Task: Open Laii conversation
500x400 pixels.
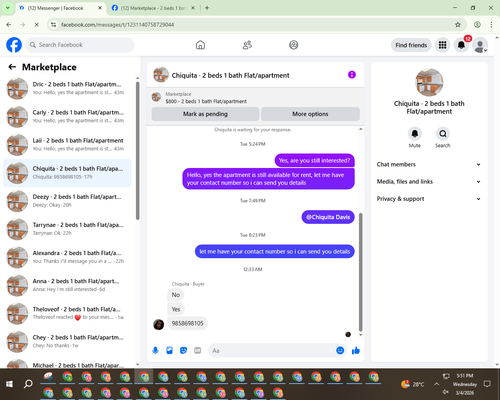Action: coord(67,145)
